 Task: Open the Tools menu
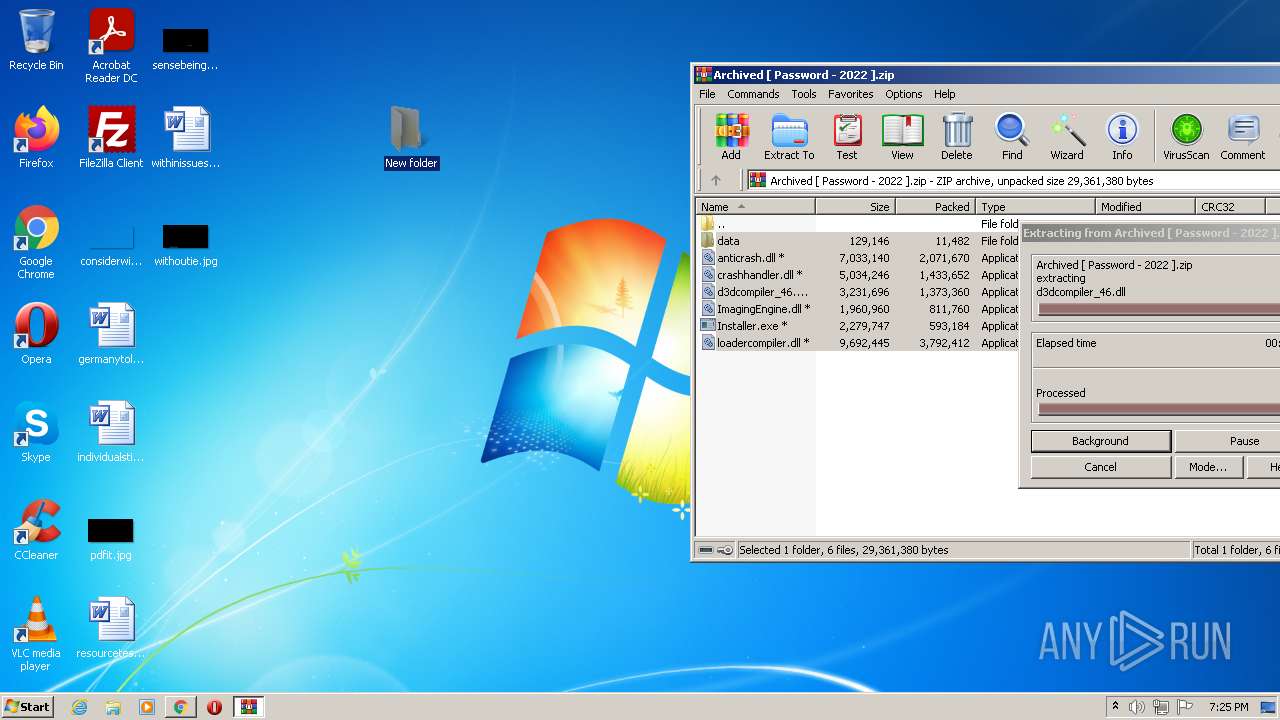pos(804,94)
